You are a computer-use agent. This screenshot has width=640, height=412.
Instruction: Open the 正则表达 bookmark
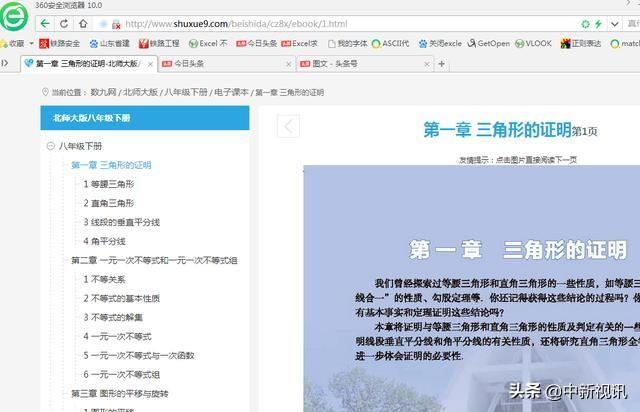click(581, 43)
